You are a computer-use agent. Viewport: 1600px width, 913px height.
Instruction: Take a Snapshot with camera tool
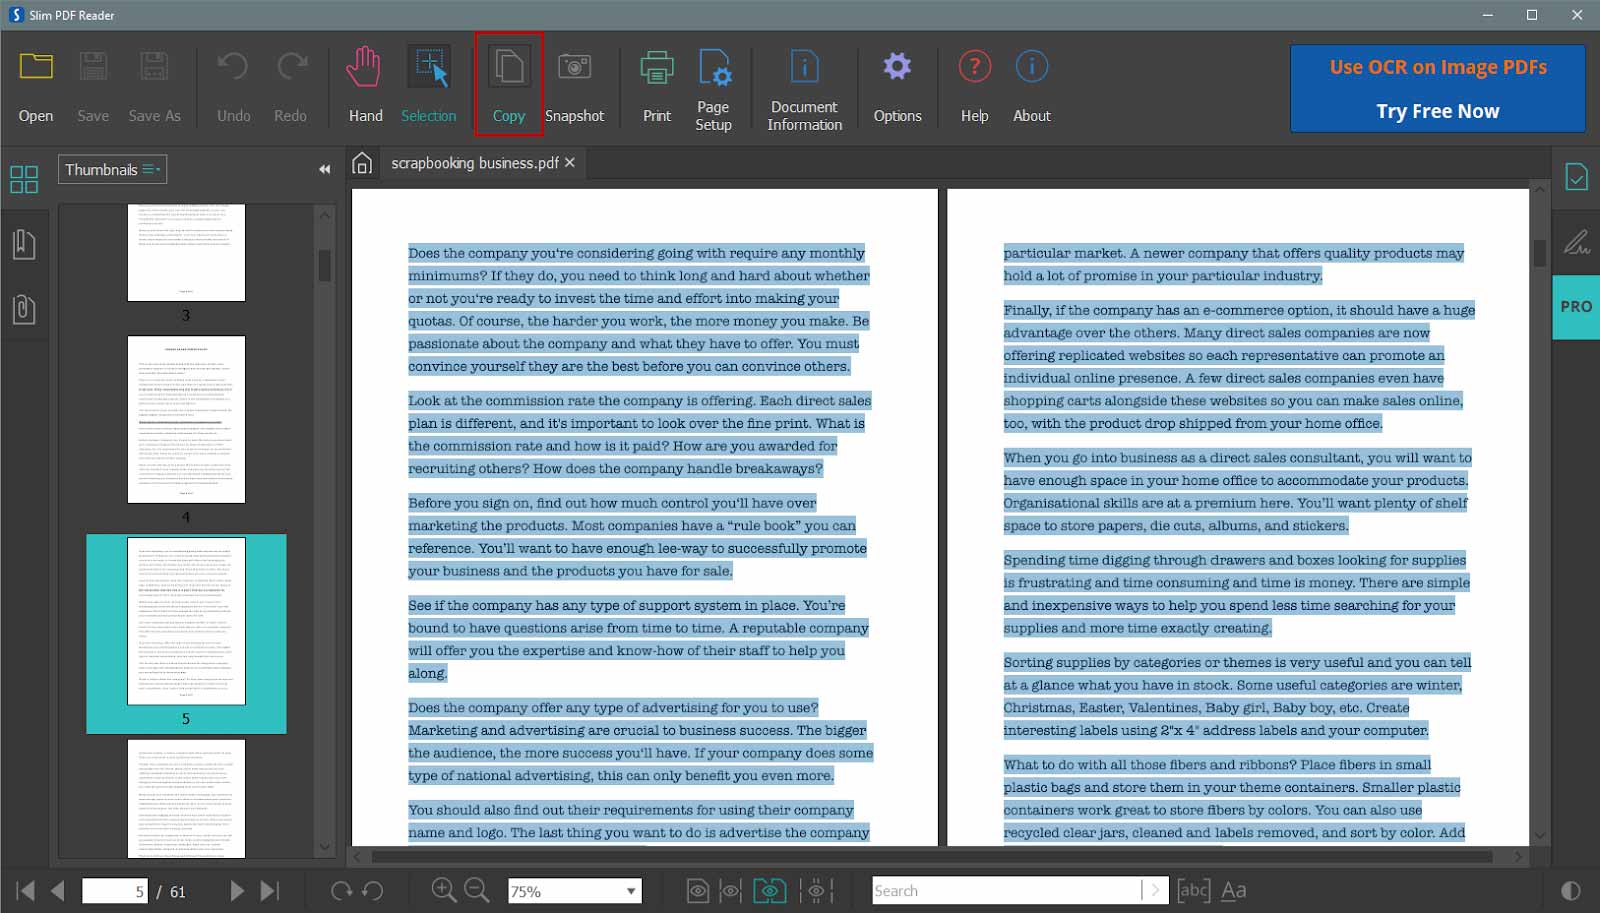(574, 86)
